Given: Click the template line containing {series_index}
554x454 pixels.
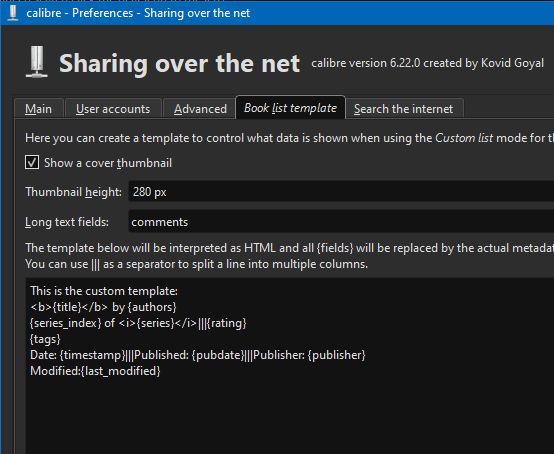Looking at the screenshot, I should [x=138, y=323].
